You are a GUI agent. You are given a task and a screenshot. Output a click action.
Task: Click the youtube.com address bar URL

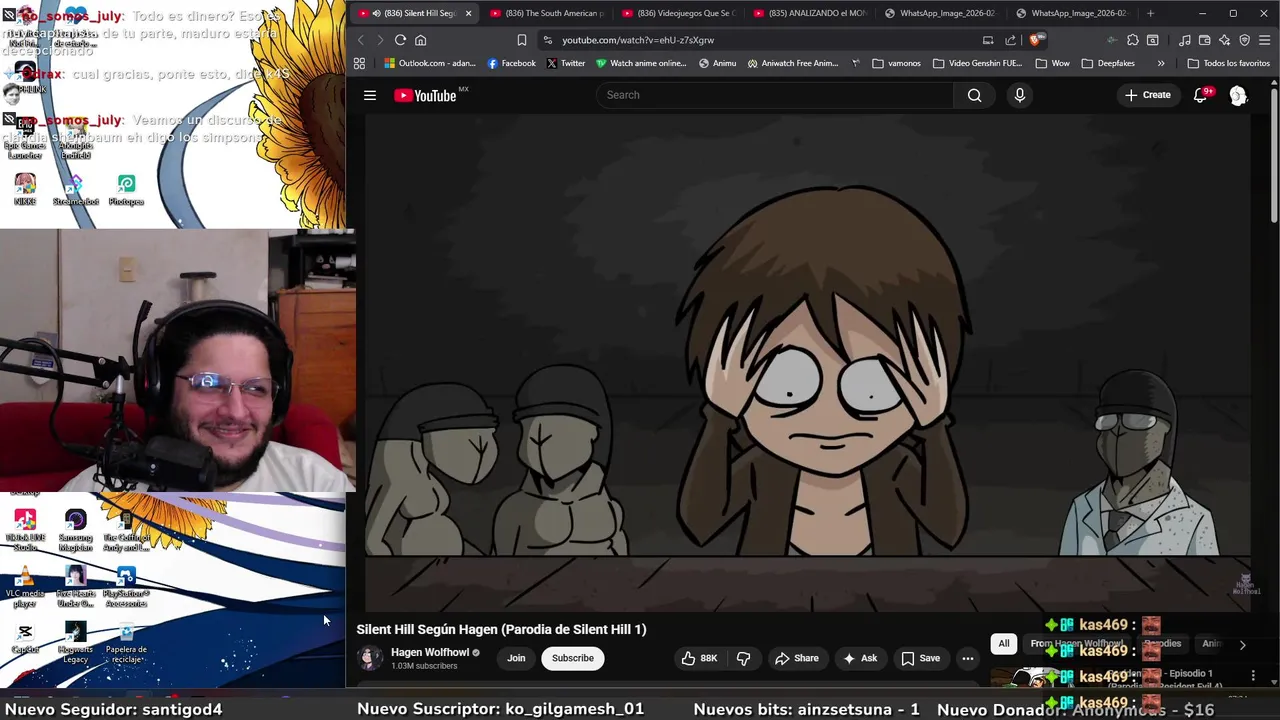point(638,40)
